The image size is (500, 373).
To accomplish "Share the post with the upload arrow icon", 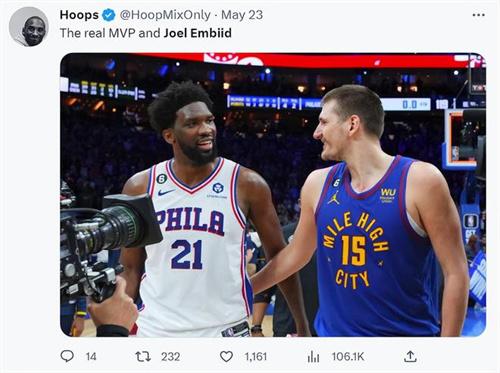I will point(410,356).
